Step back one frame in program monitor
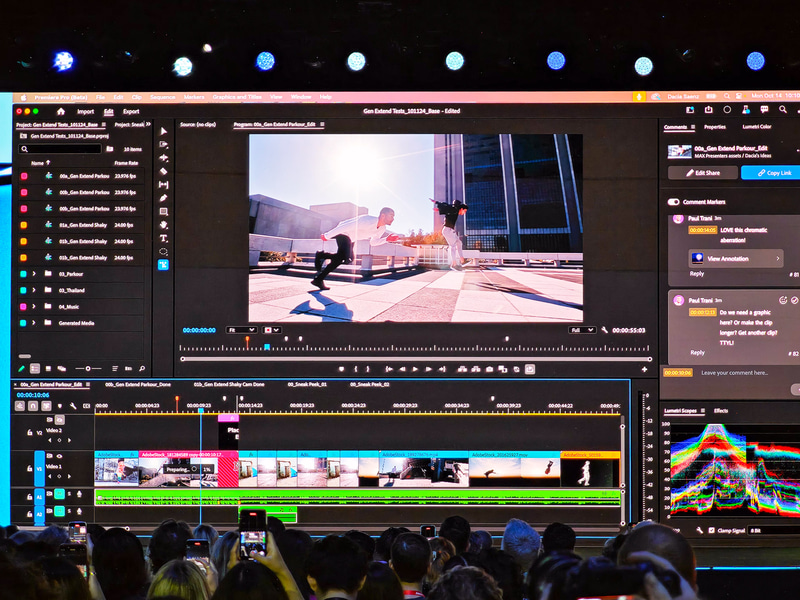This screenshot has height=600, width=800. pos(402,369)
